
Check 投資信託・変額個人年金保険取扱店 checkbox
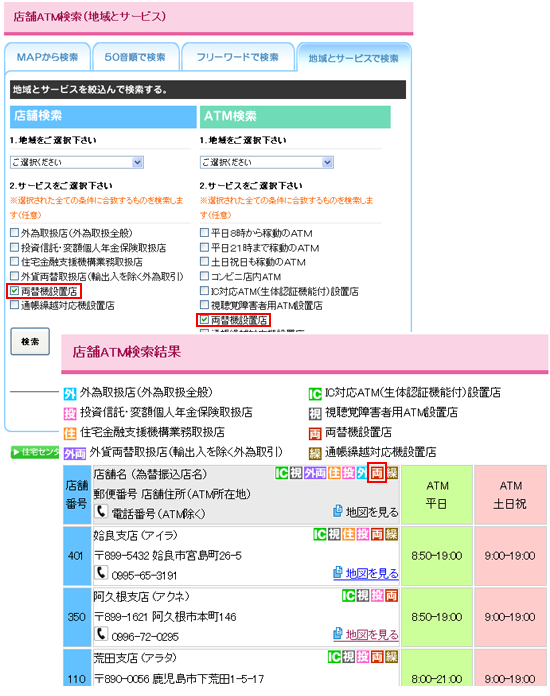pyautogui.click(x=15, y=247)
